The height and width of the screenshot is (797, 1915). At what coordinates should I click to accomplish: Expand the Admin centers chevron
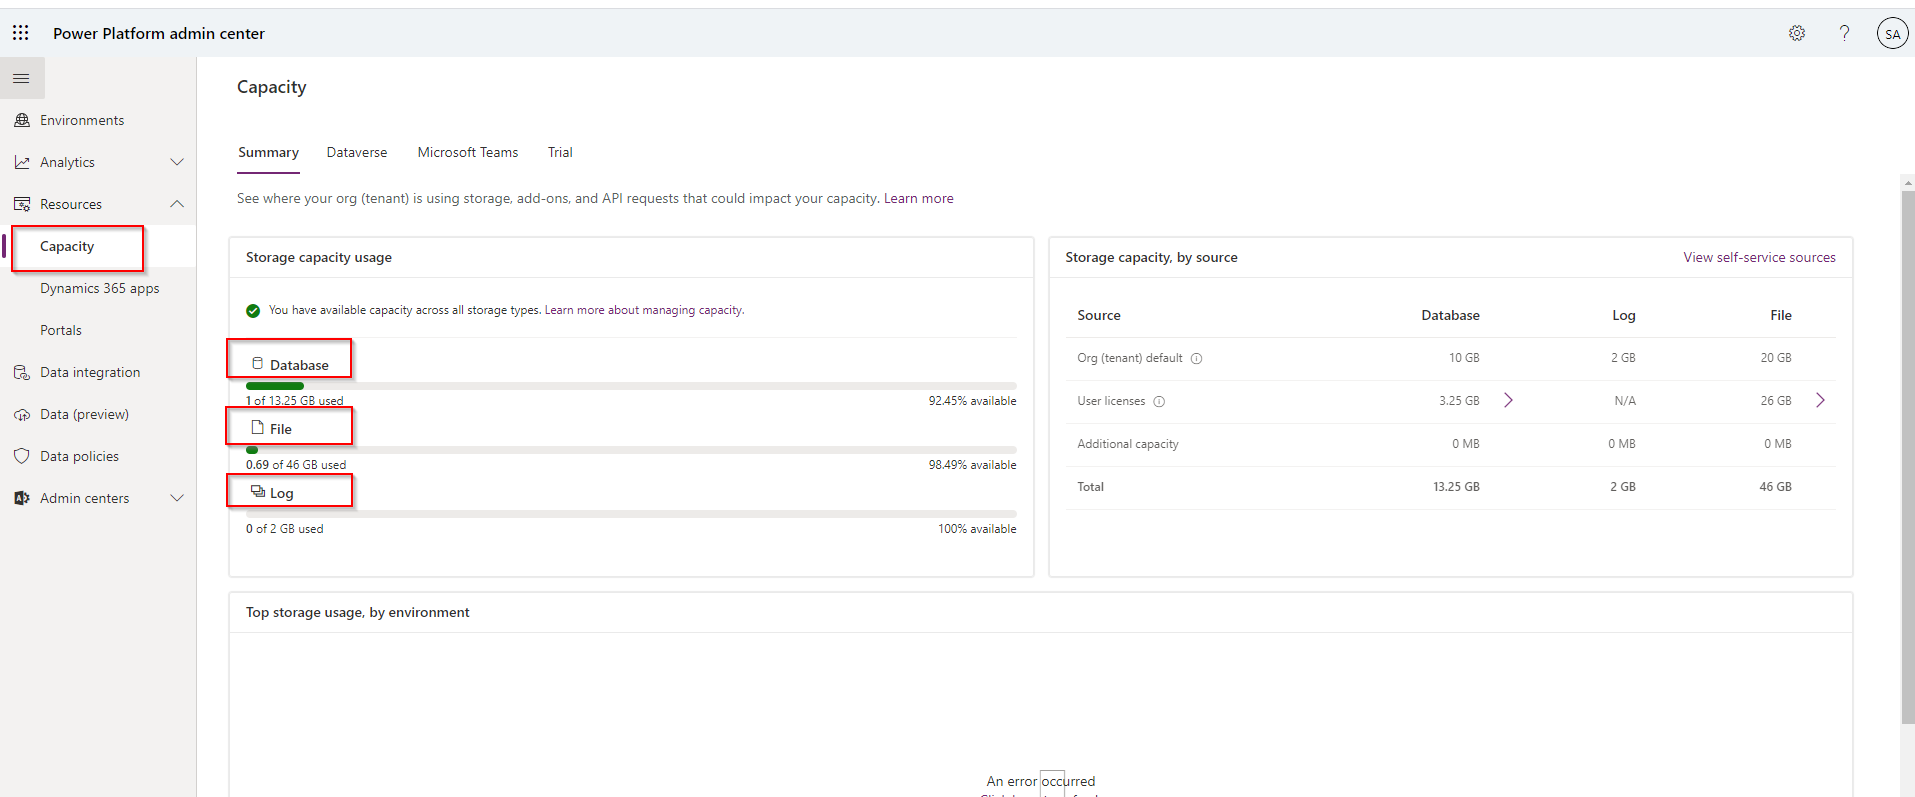177,498
